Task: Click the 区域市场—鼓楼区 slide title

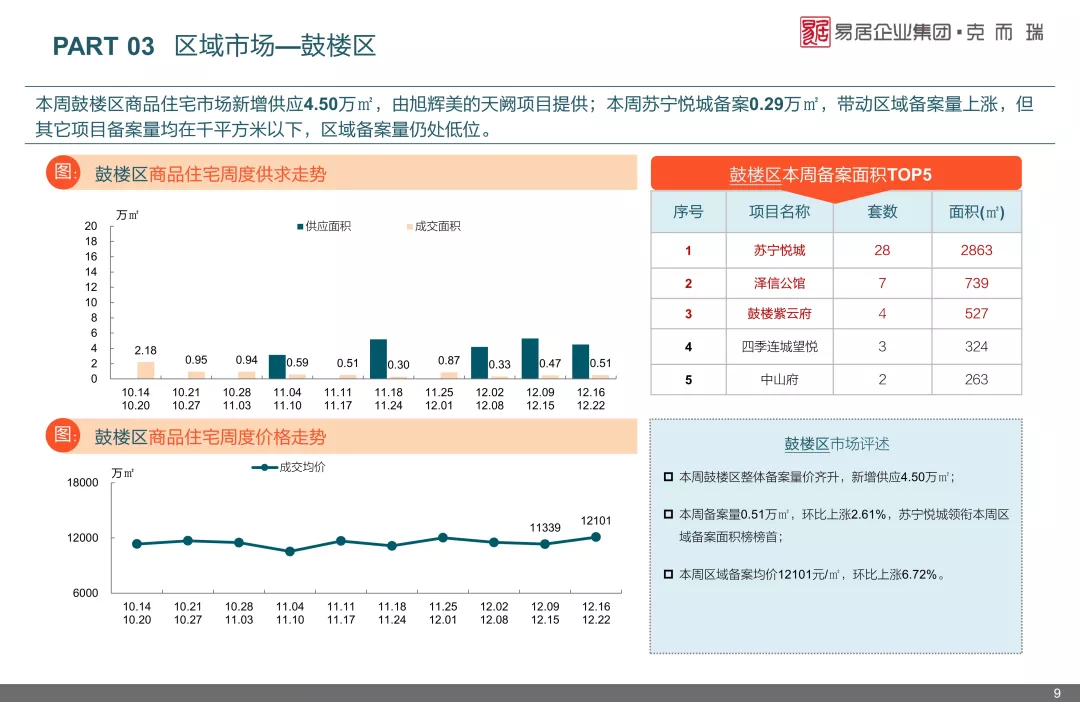Action: tap(276, 46)
